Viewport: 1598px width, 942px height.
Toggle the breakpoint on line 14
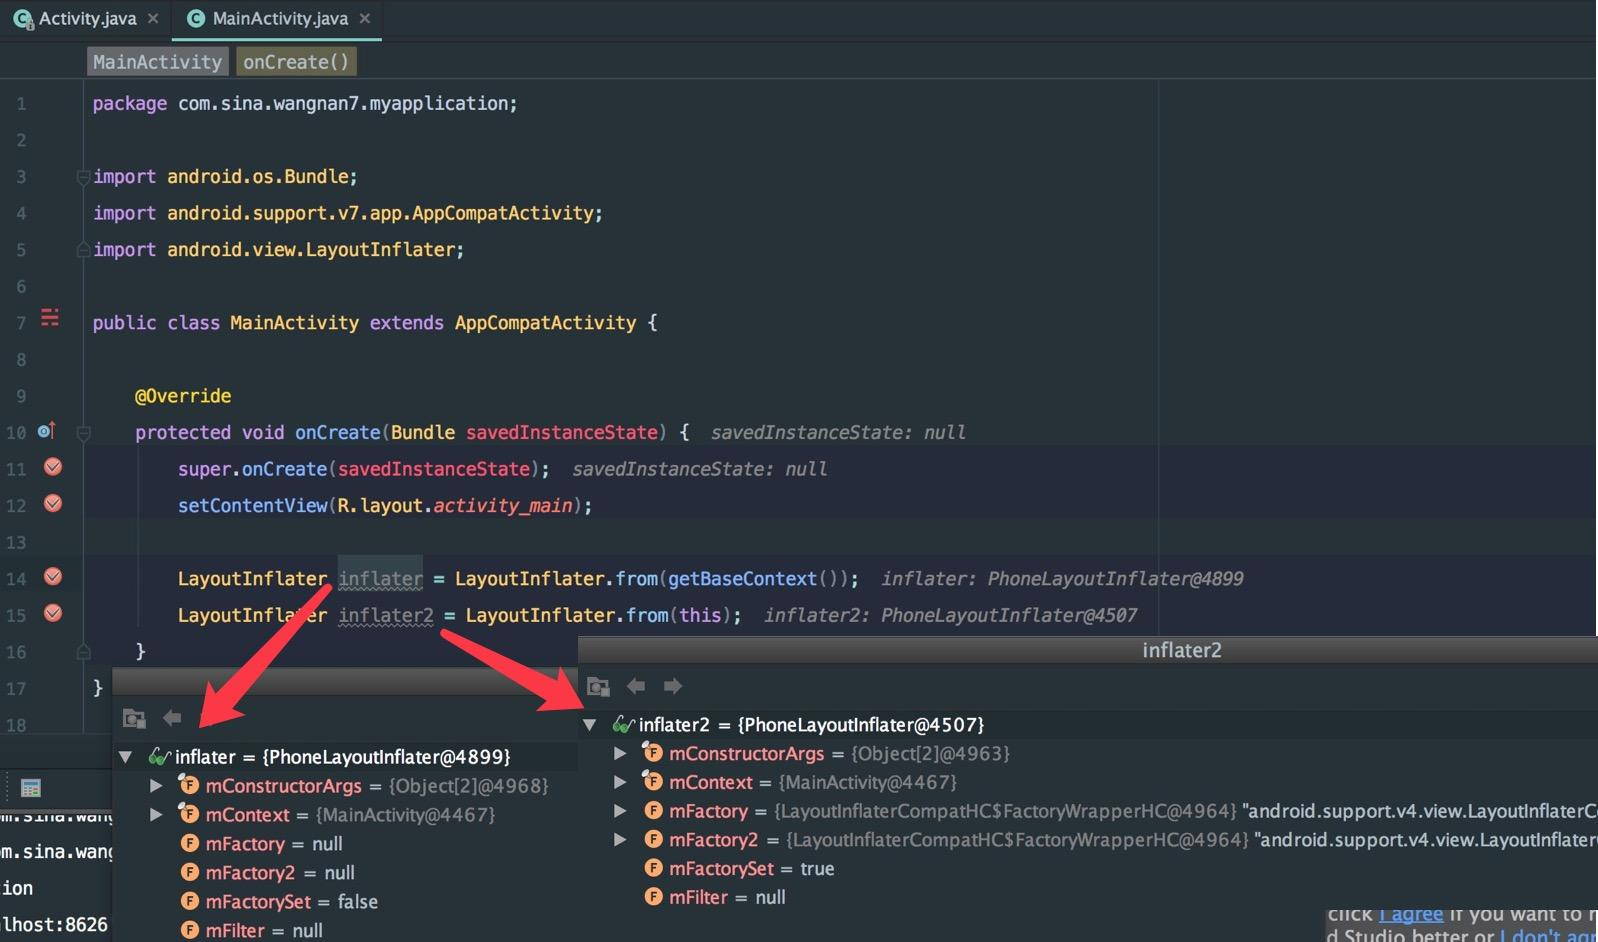(53, 577)
